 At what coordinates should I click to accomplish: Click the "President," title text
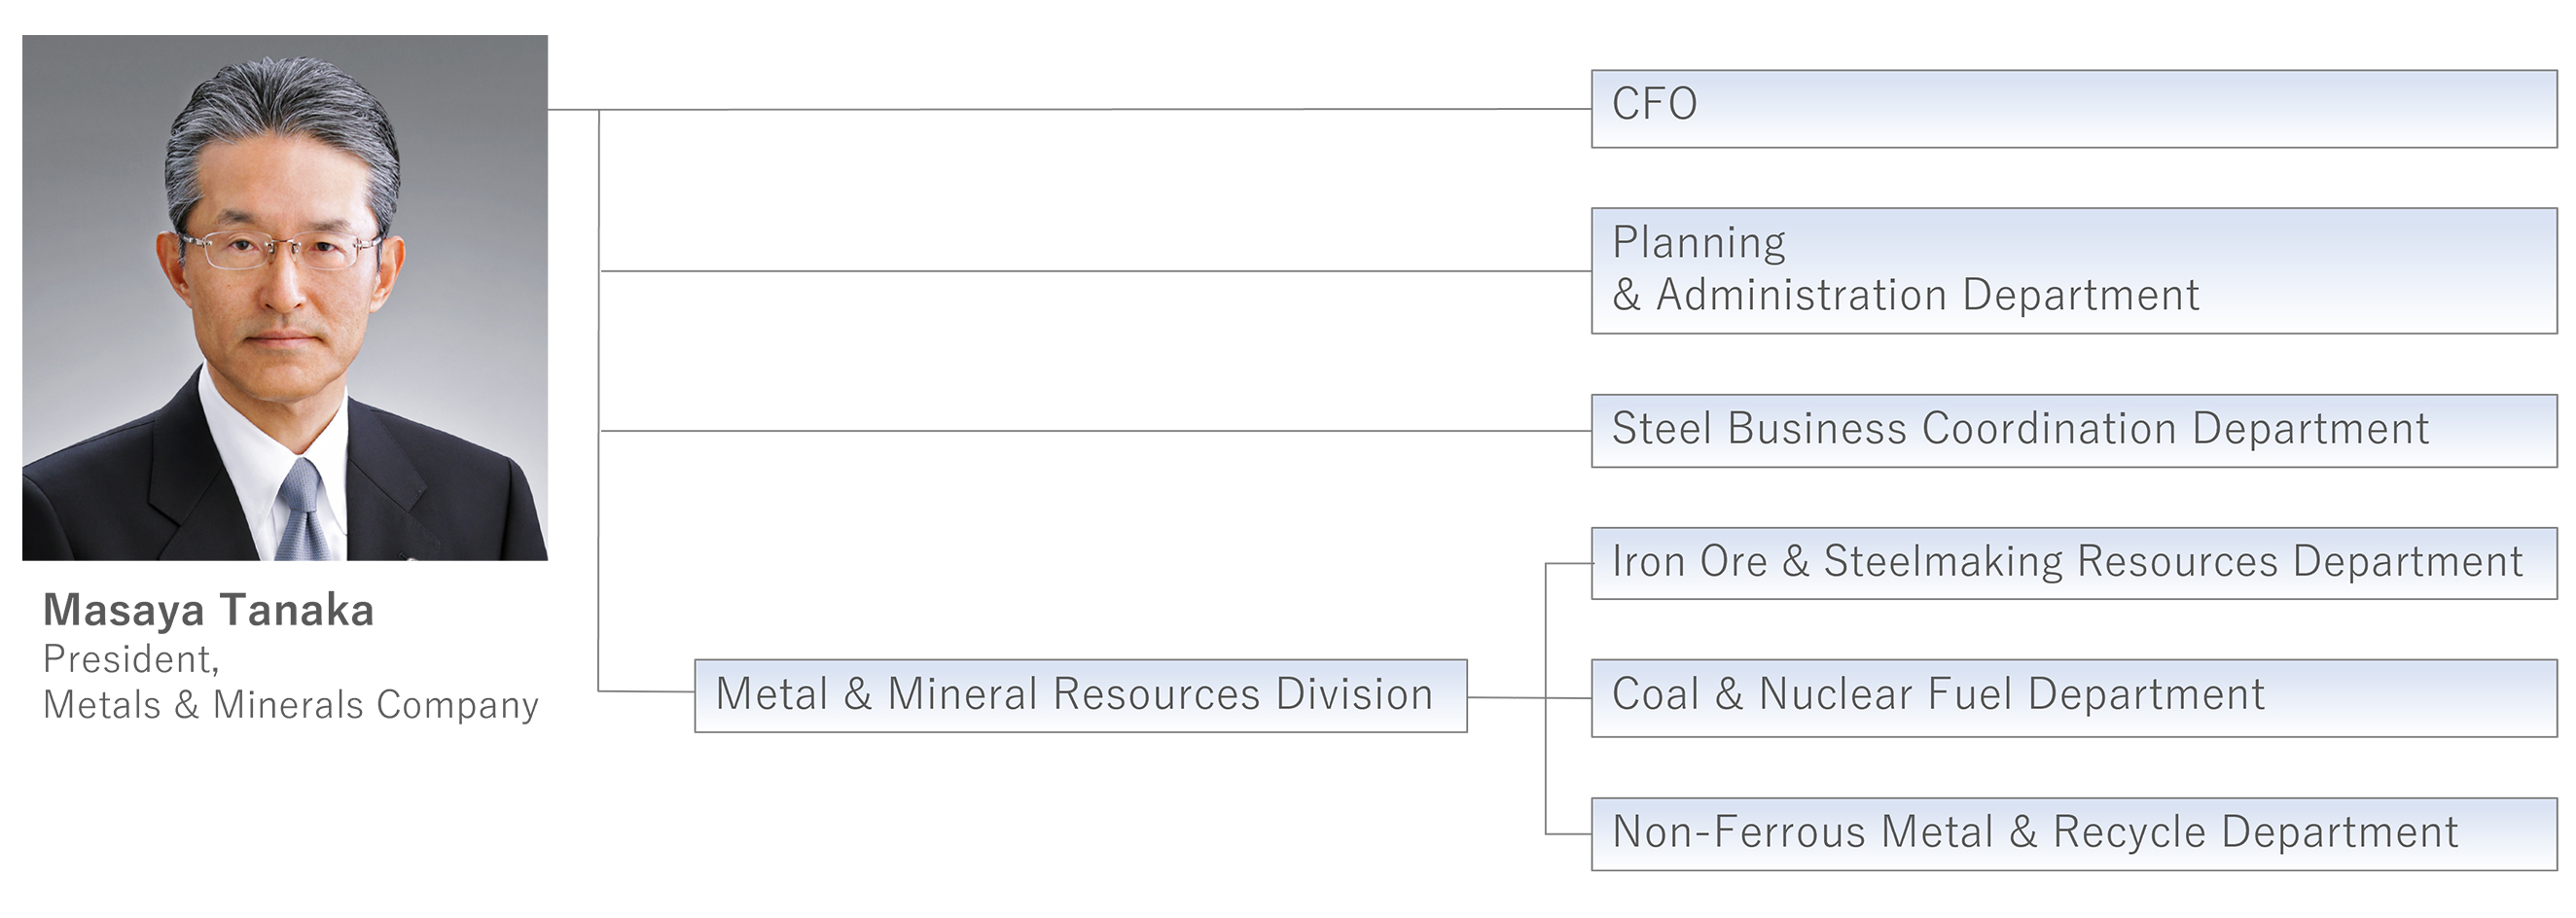pos(131,659)
